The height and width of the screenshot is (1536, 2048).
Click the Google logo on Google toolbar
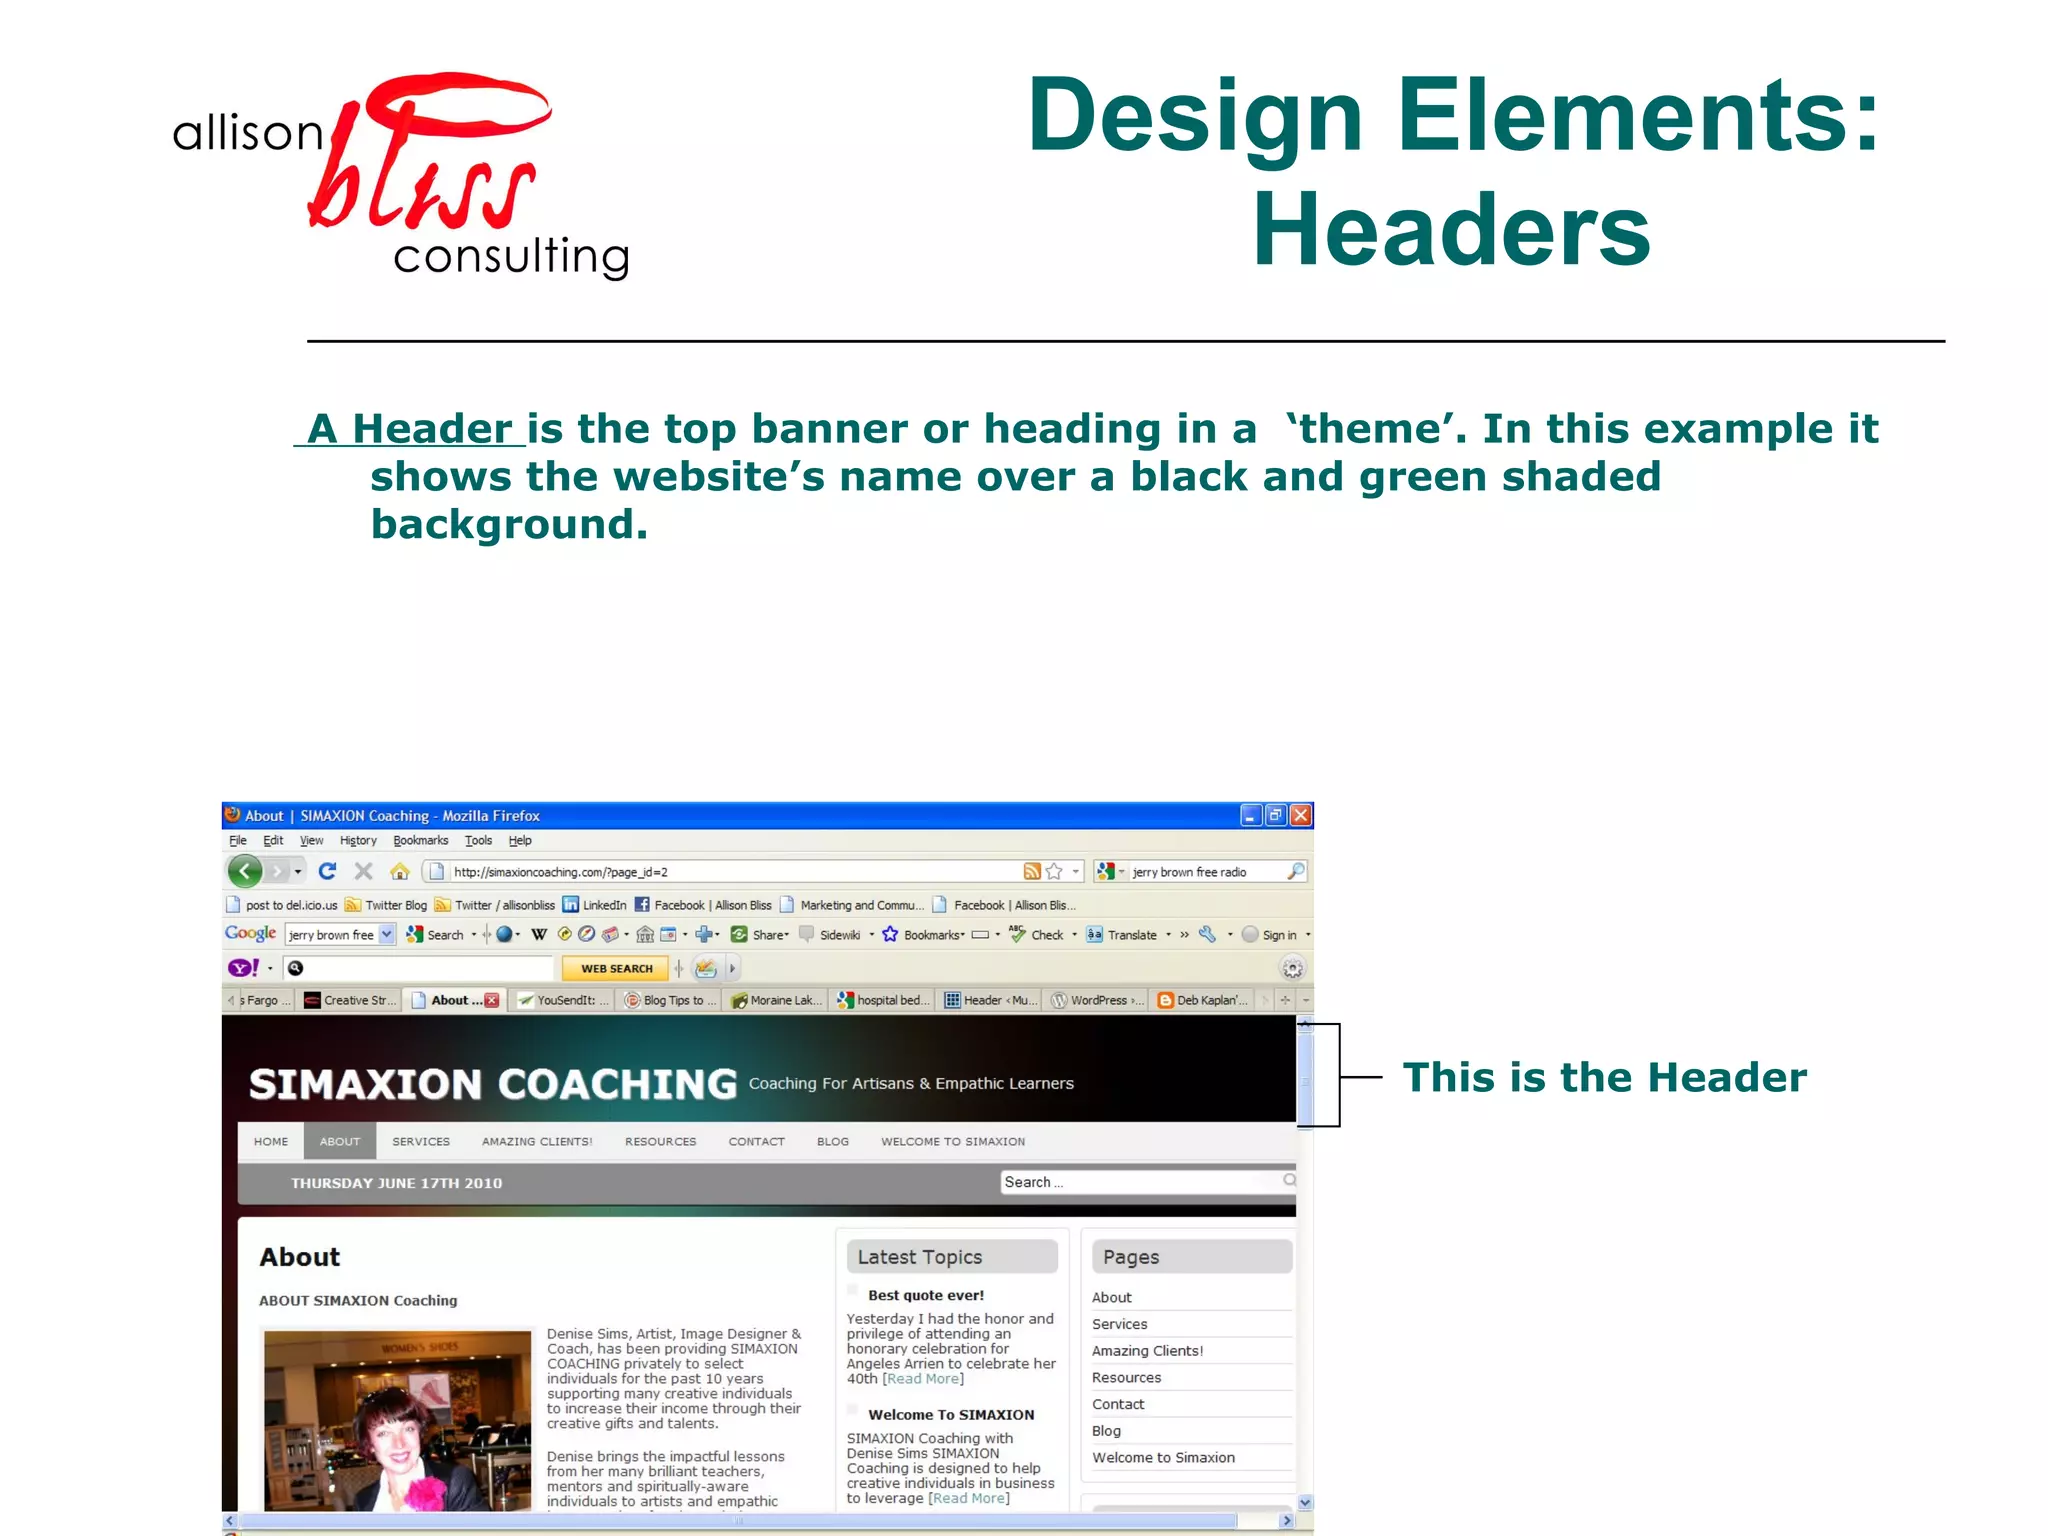pyautogui.click(x=250, y=933)
